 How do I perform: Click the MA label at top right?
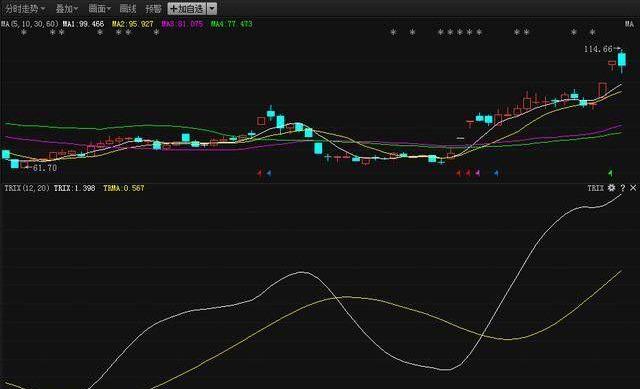pyautogui.click(x=629, y=24)
